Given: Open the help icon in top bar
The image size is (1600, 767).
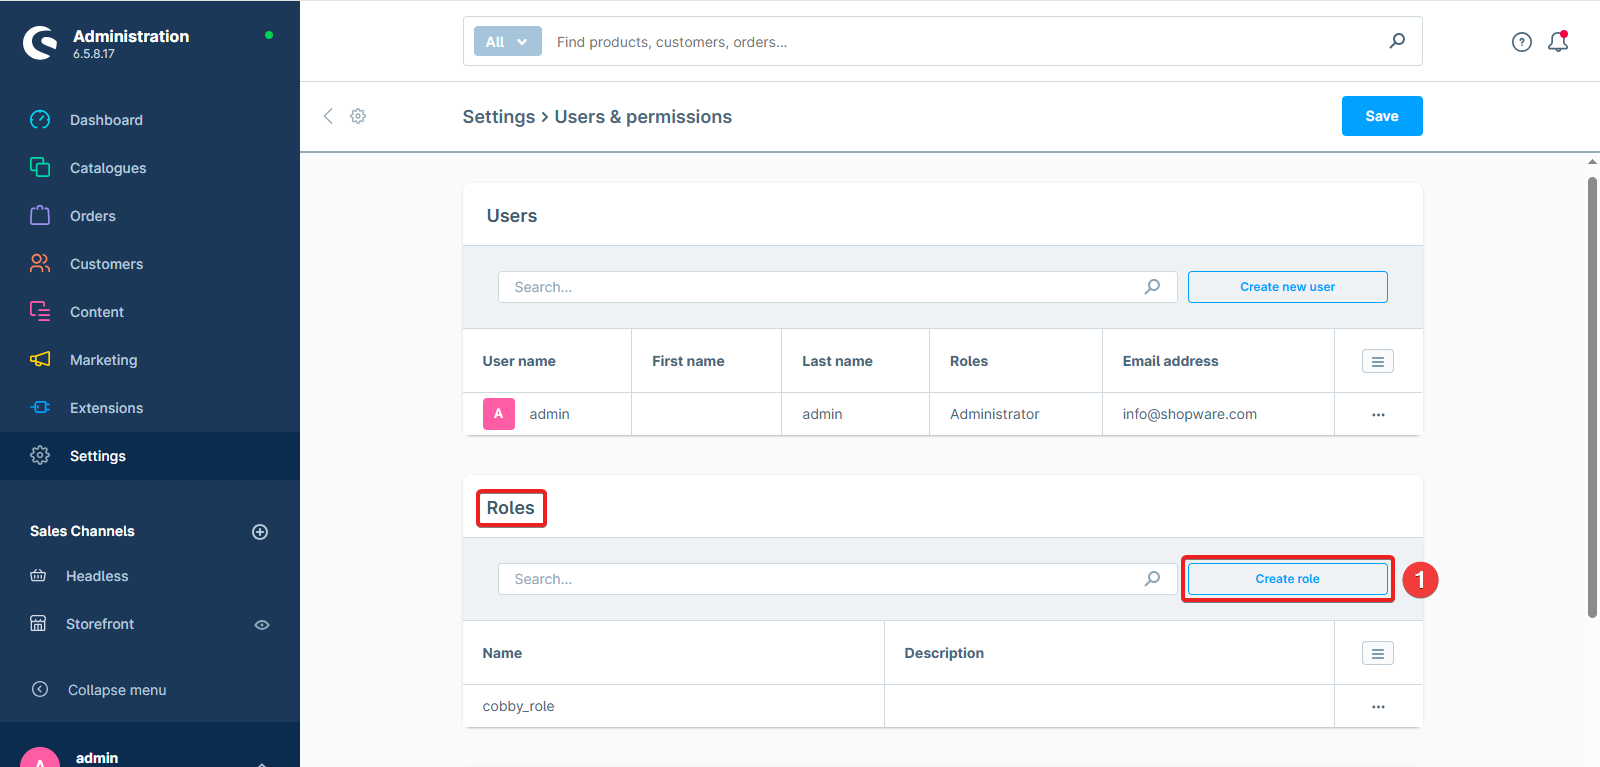Looking at the screenshot, I should tap(1521, 42).
